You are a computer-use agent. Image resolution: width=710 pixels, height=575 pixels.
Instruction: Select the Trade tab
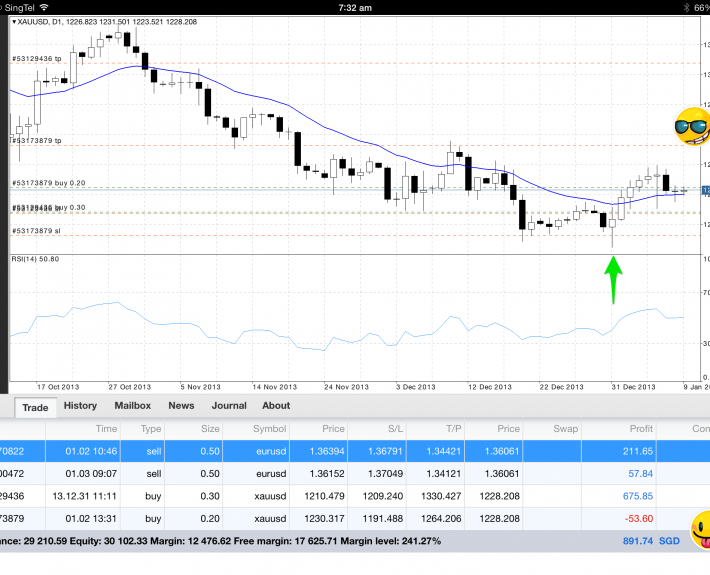(35, 407)
